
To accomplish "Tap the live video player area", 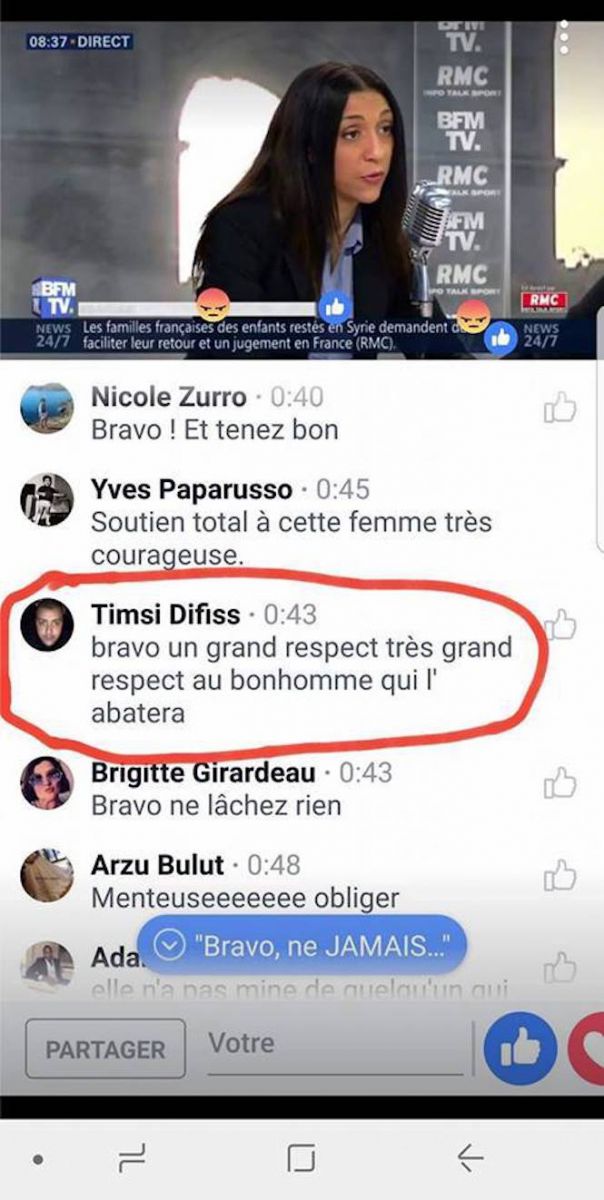I will pos(302,189).
